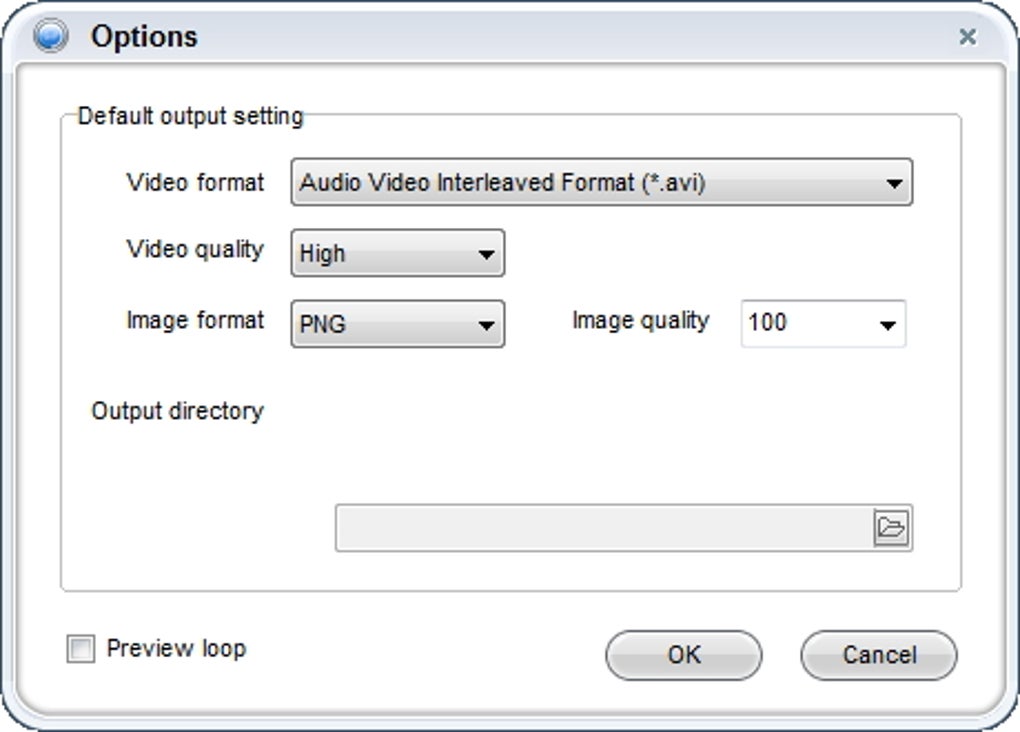Browse for output directory folder icon
The width and height of the screenshot is (1020, 732).
[891, 528]
